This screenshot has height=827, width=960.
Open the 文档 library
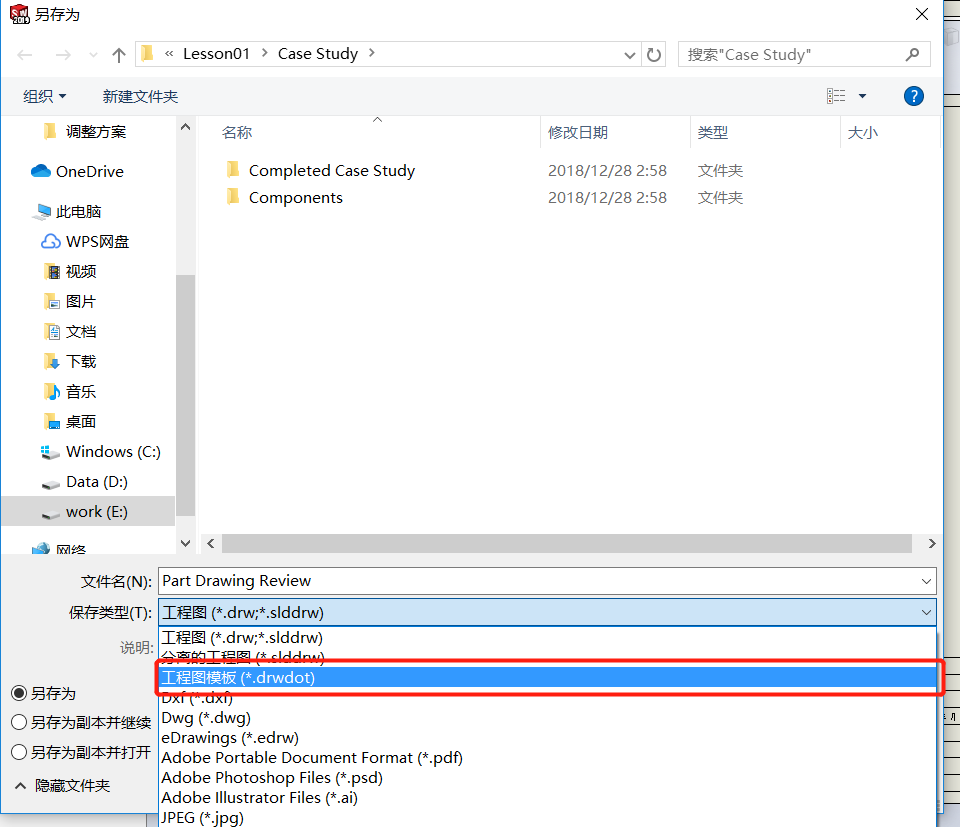point(81,332)
